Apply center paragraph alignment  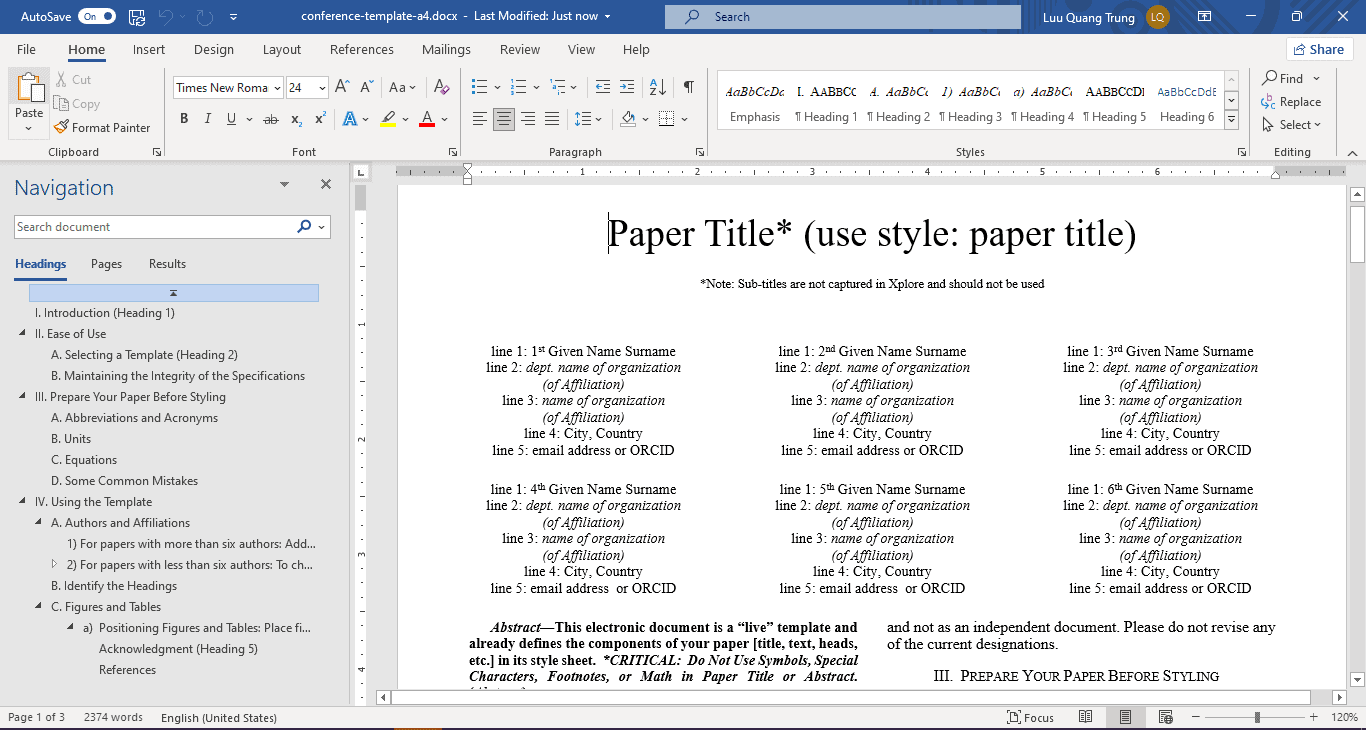point(504,117)
